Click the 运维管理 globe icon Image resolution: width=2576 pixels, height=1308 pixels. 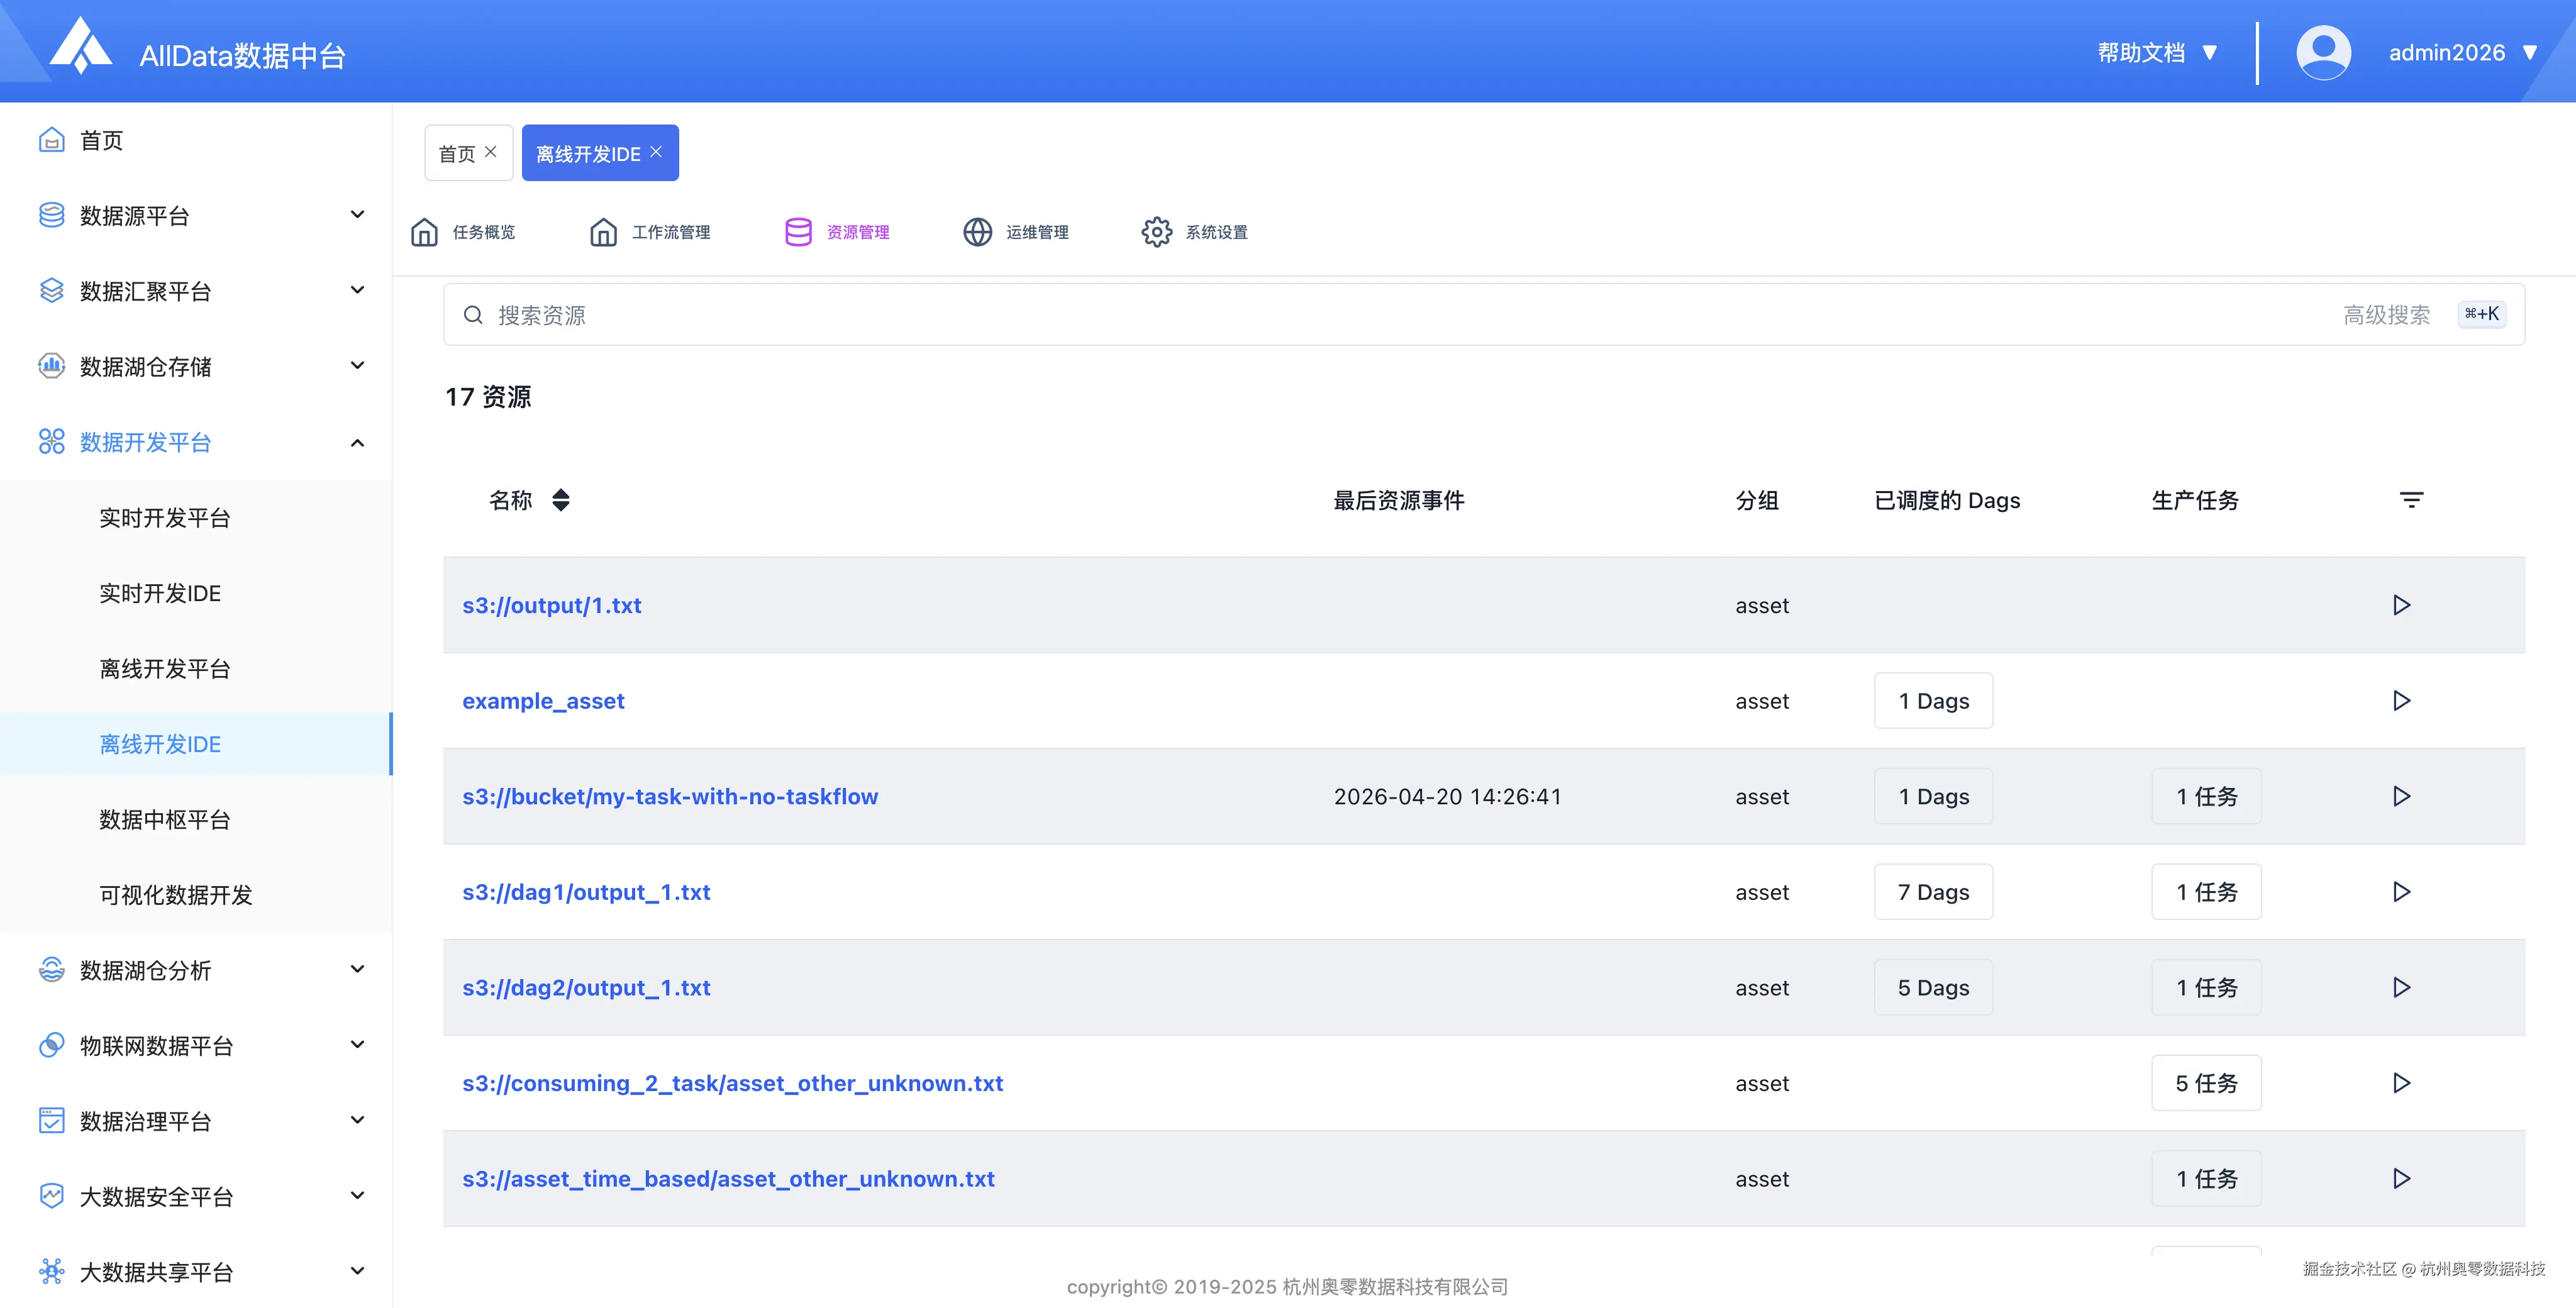tap(977, 232)
